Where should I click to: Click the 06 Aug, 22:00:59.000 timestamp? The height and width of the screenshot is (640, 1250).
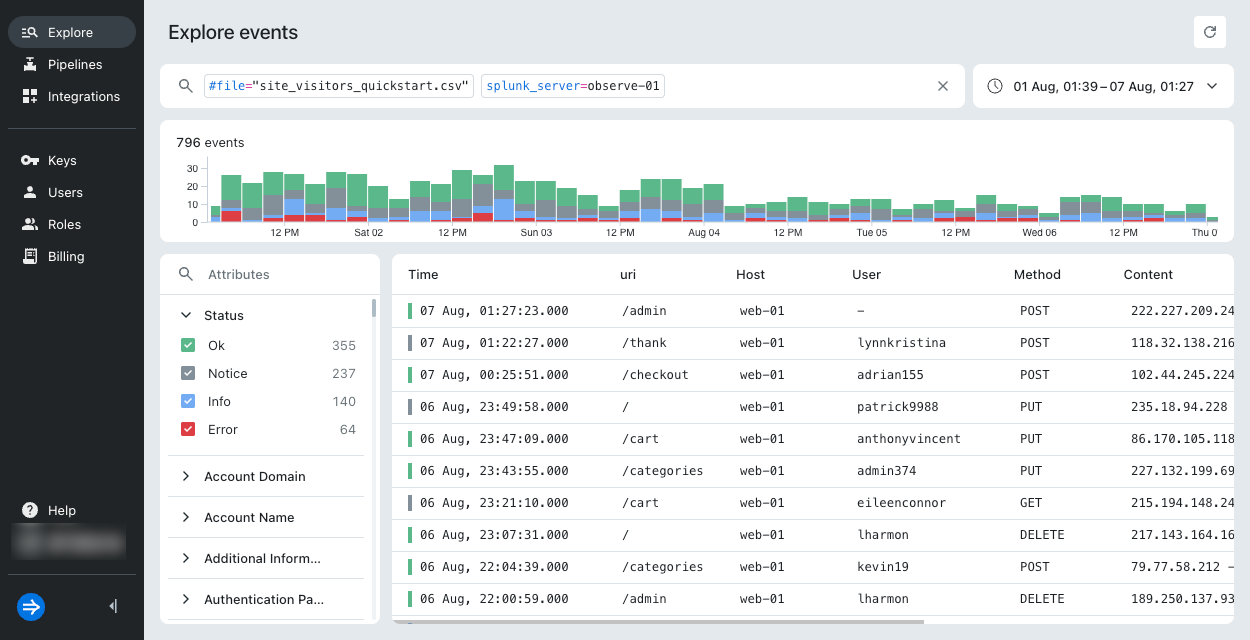(x=494, y=599)
